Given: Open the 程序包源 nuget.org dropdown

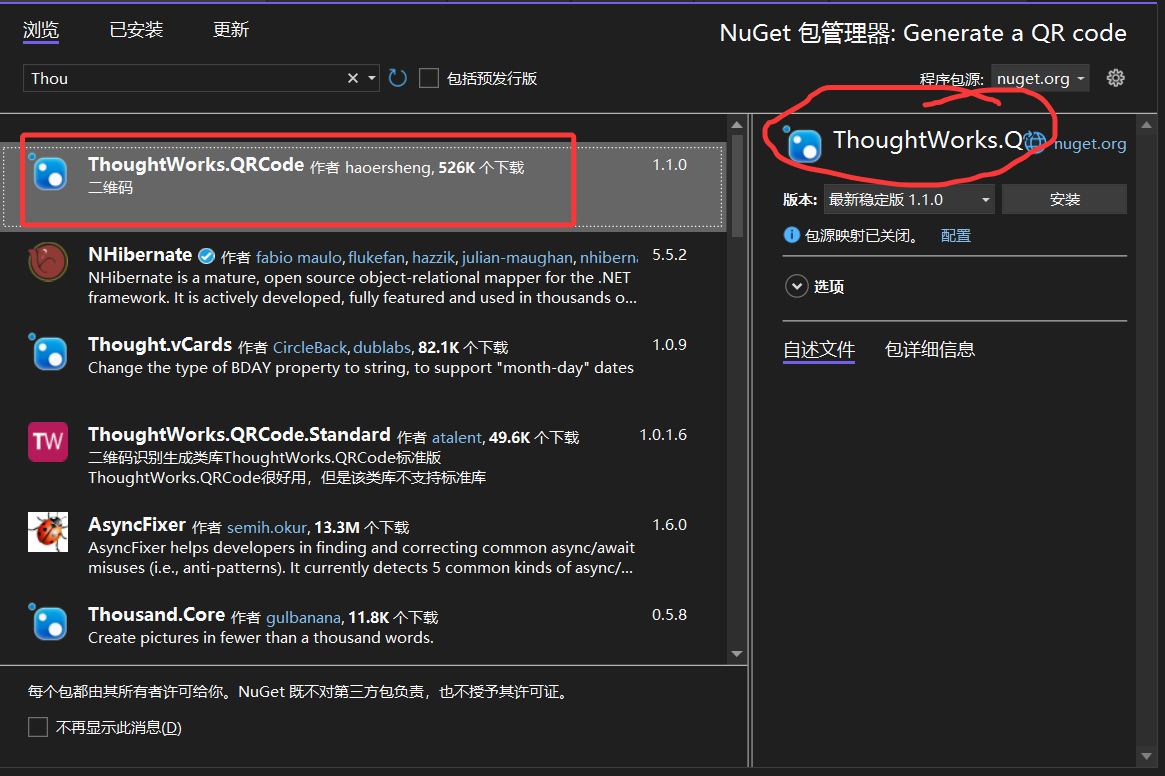Looking at the screenshot, I should click(x=1040, y=78).
